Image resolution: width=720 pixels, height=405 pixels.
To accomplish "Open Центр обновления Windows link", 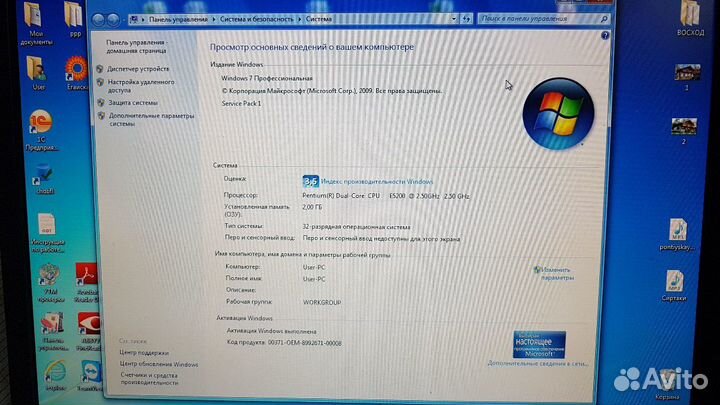I will point(158,365).
